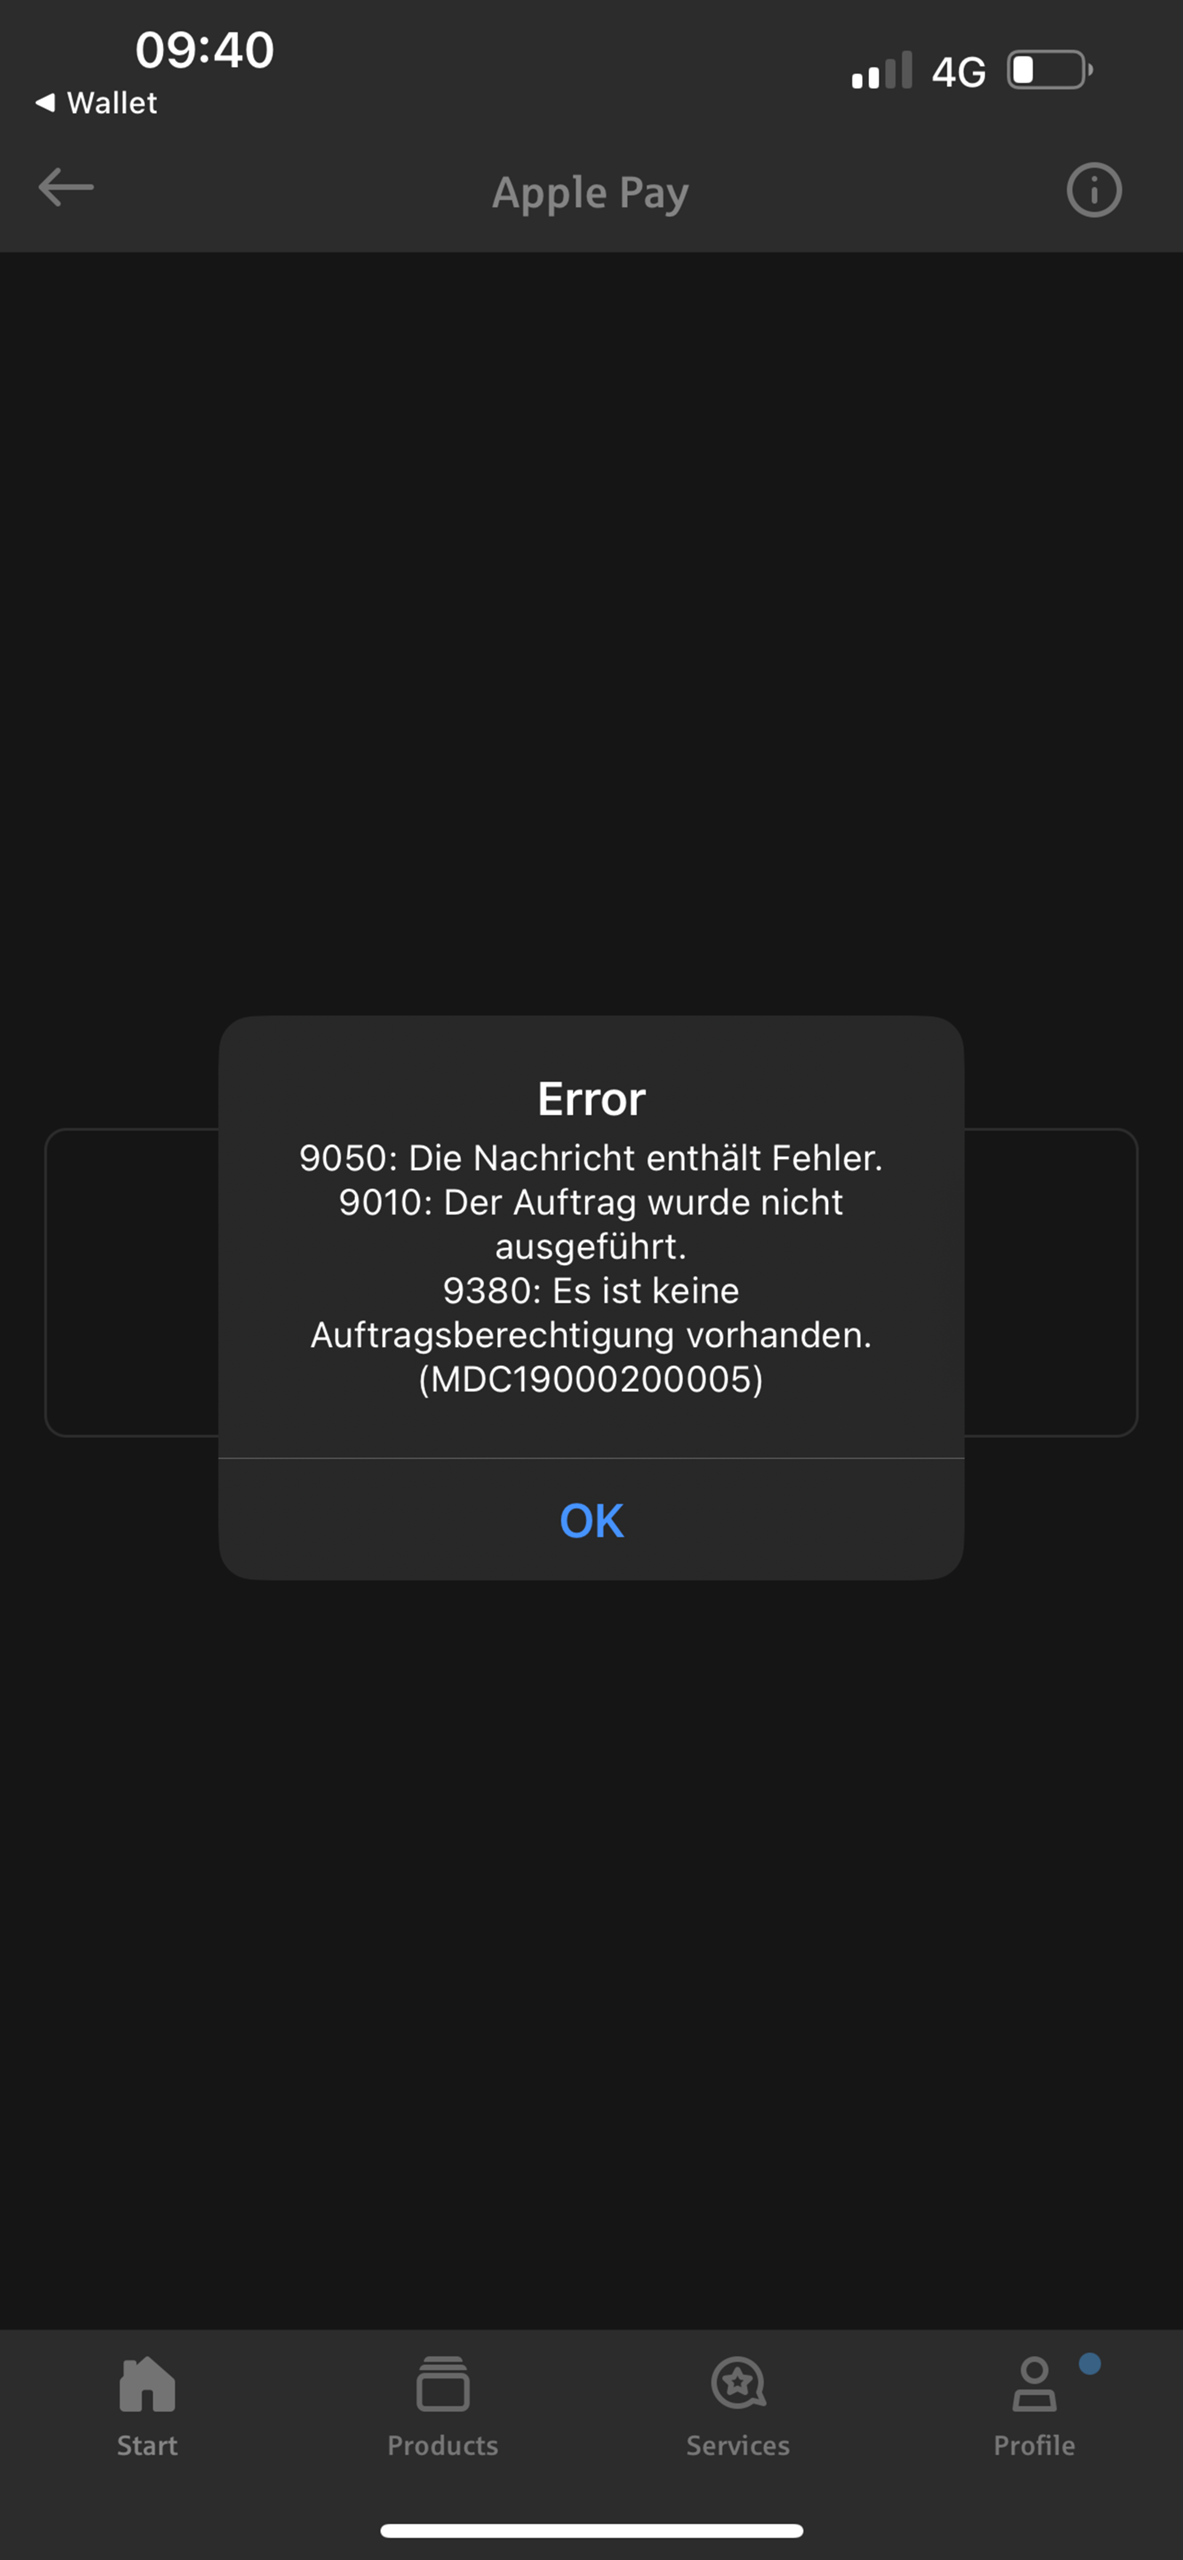Viewport: 1183px width, 2560px height.
Task: Tap the Profile person icon
Action: click(x=1034, y=2384)
